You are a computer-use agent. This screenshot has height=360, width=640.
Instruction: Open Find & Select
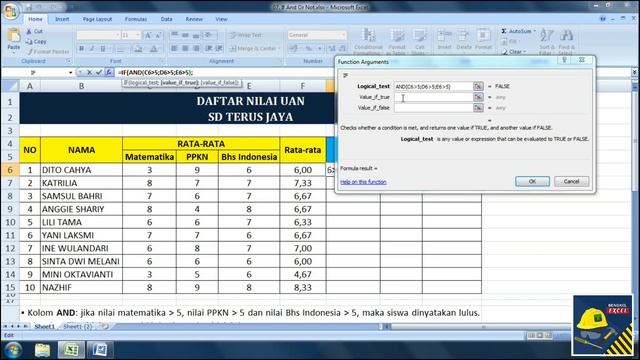coord(566,41)
